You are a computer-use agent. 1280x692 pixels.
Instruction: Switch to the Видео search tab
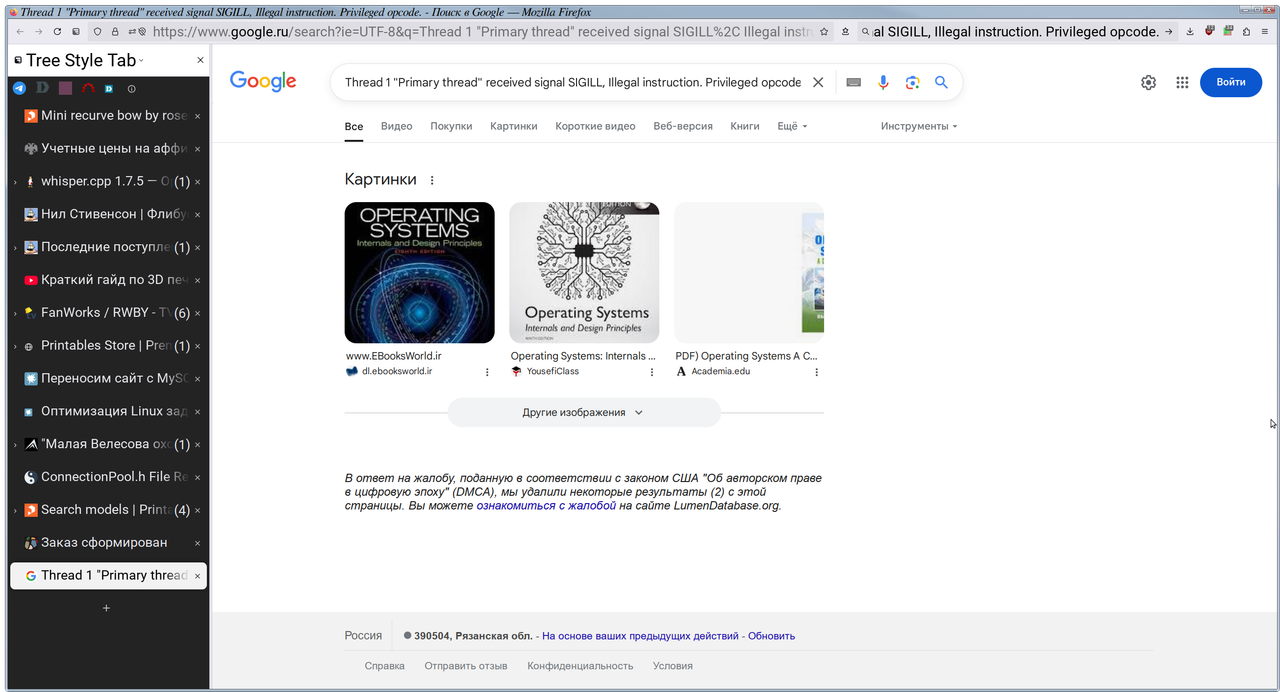pos(397,126)
